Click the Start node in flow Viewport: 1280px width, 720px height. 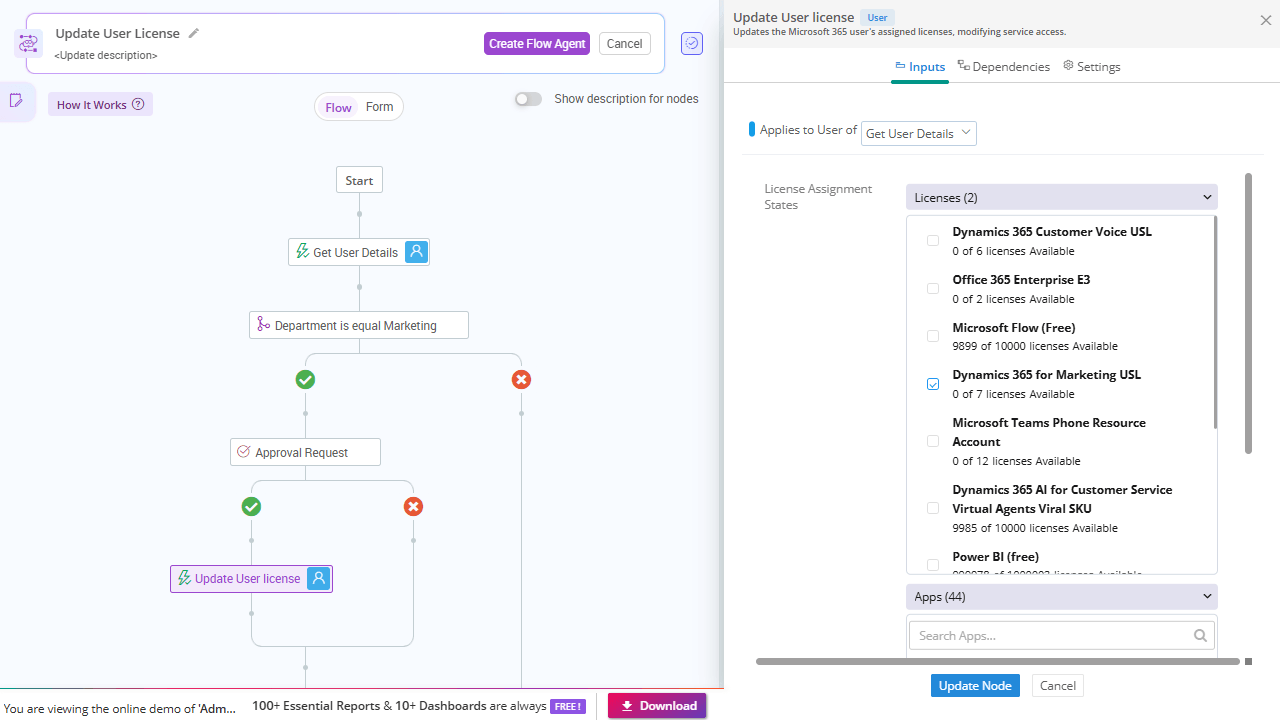359,181
